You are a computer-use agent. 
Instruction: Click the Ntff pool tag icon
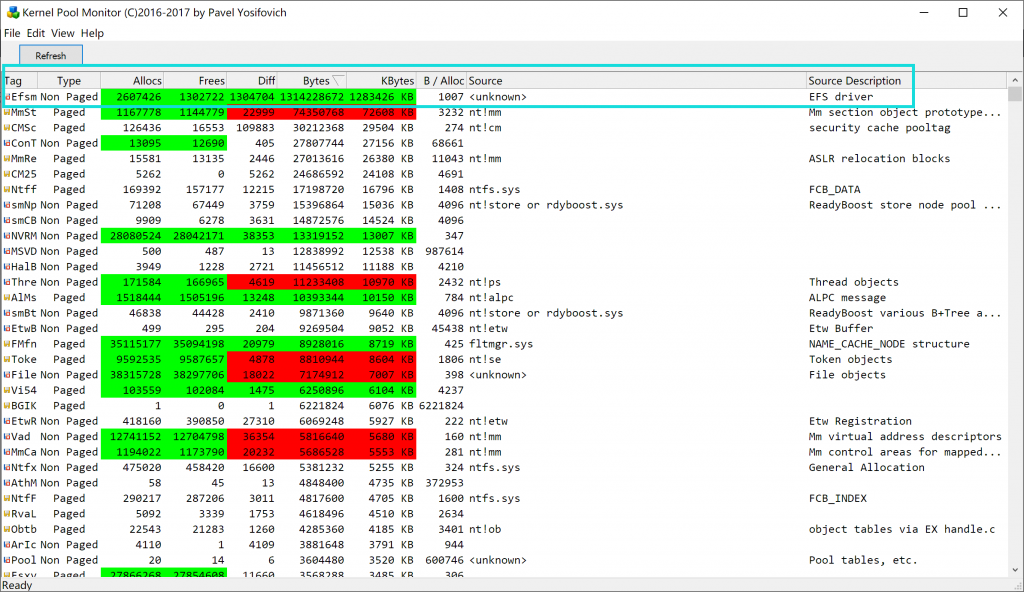7,189
